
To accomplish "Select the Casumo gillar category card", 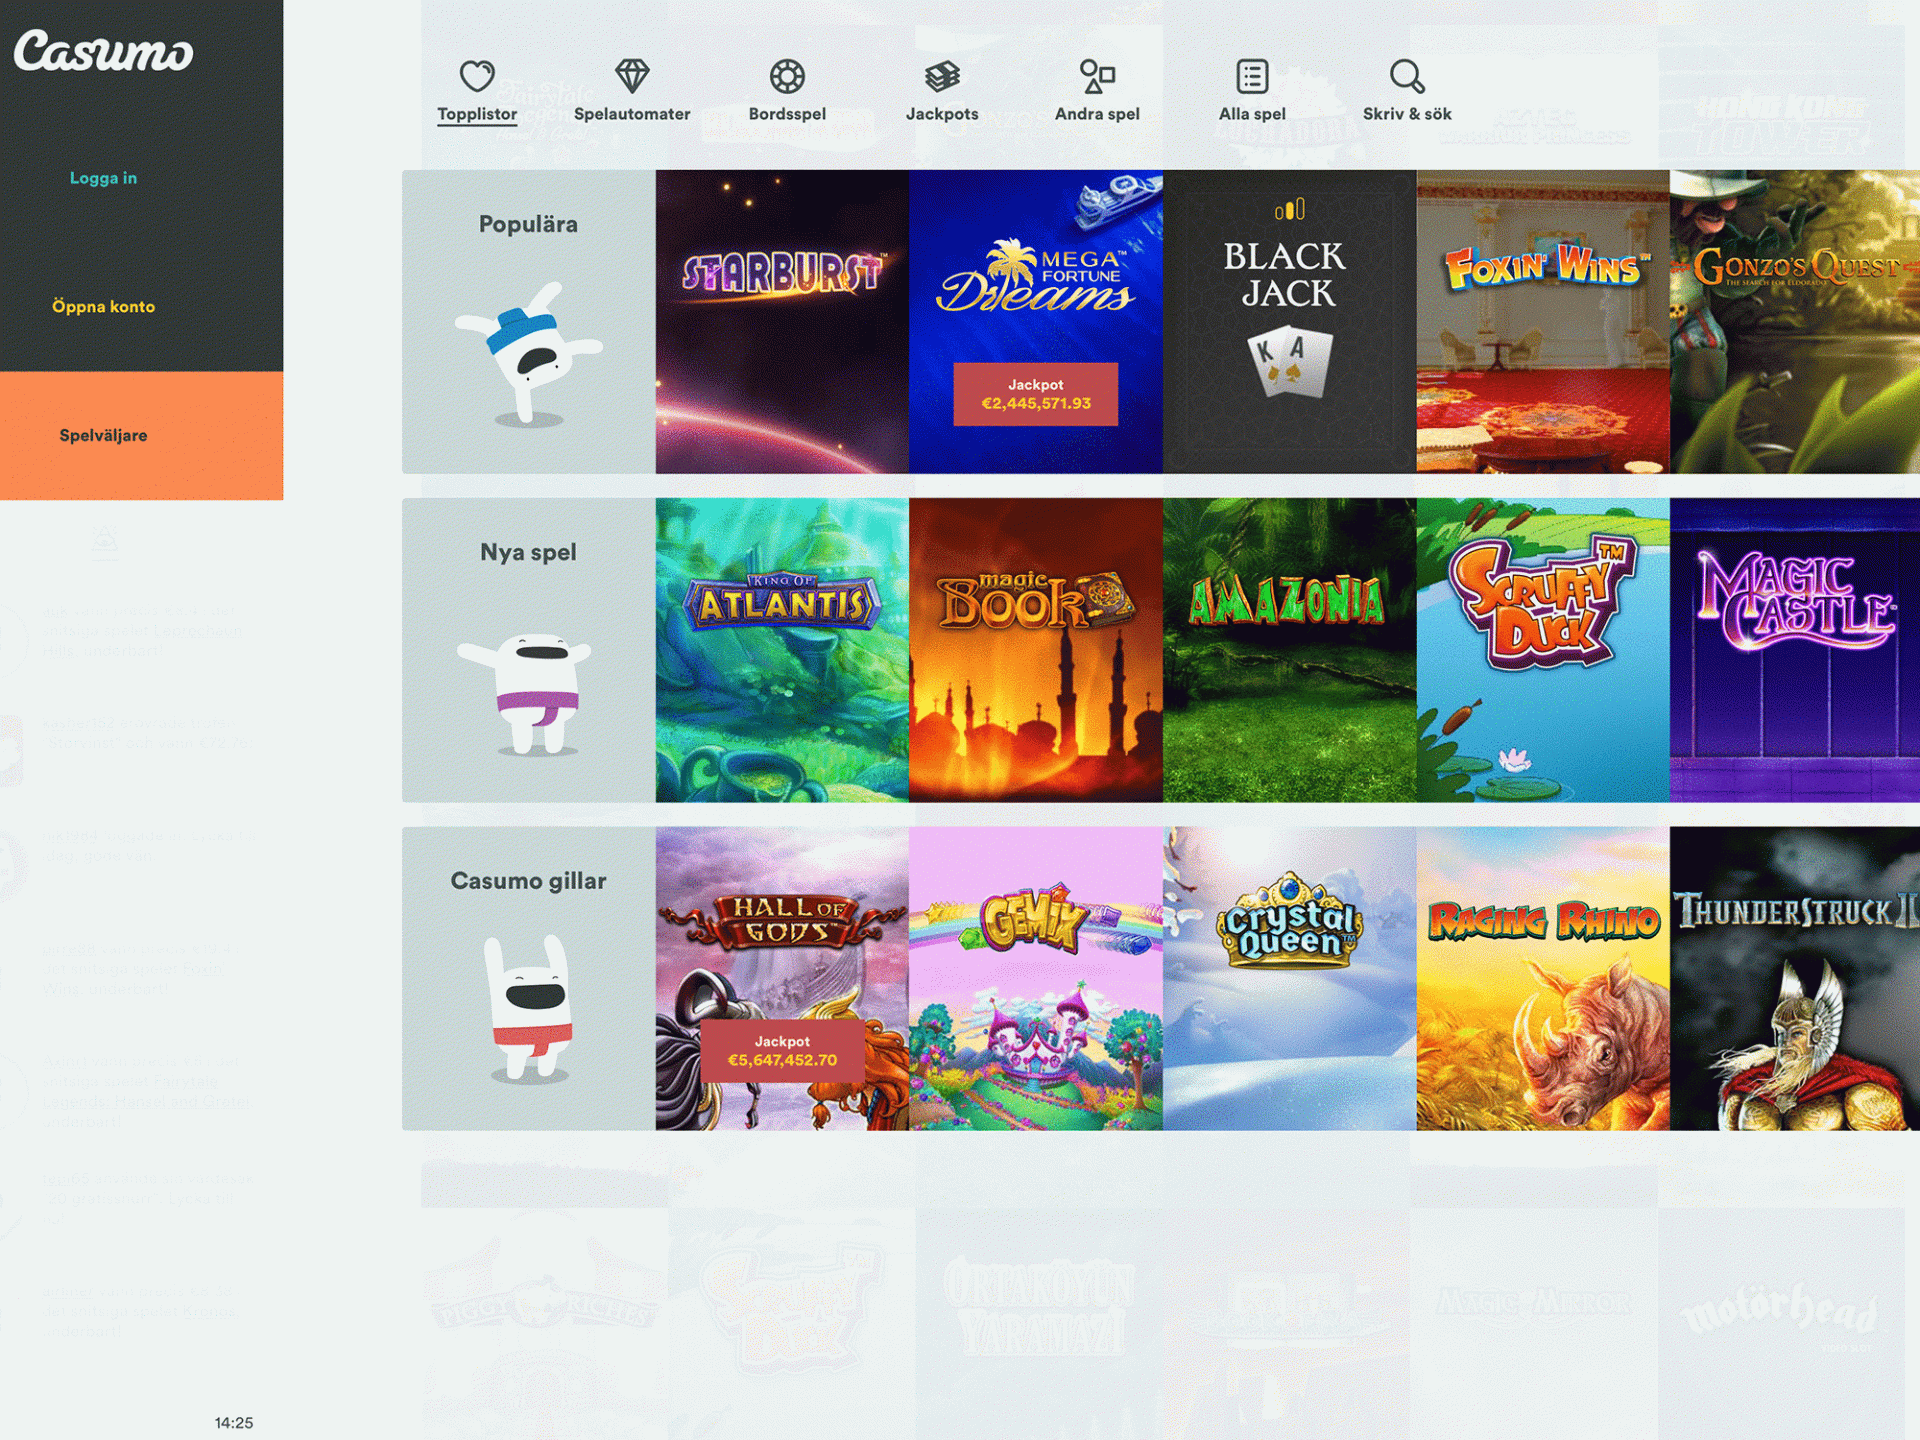I will [529, 978].
